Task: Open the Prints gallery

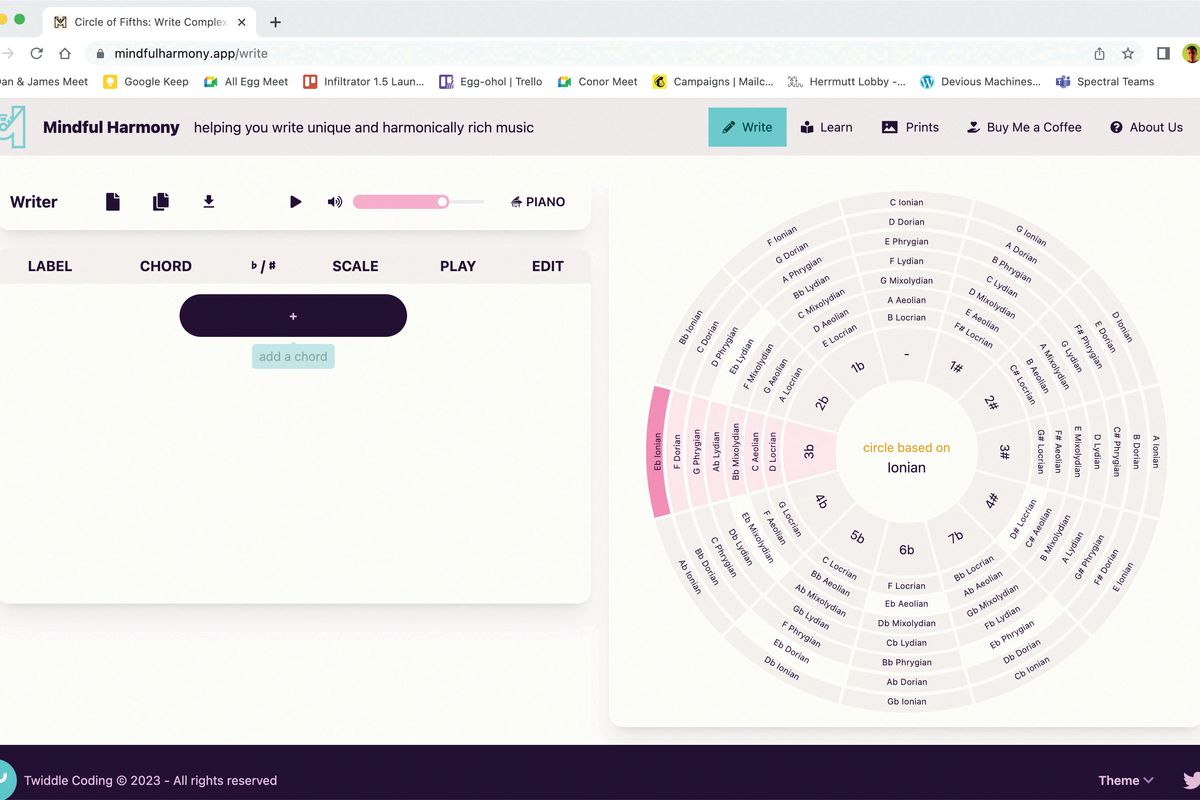Action: pos(909,127)
